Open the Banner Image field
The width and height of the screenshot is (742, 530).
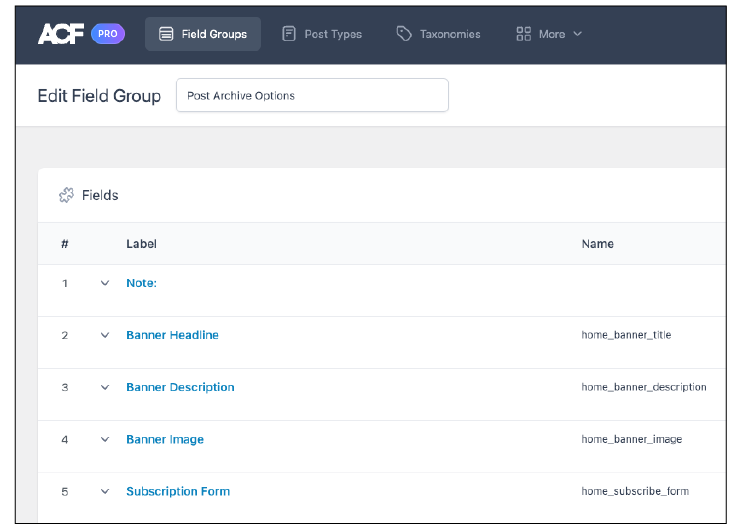(x=165, y=440)
